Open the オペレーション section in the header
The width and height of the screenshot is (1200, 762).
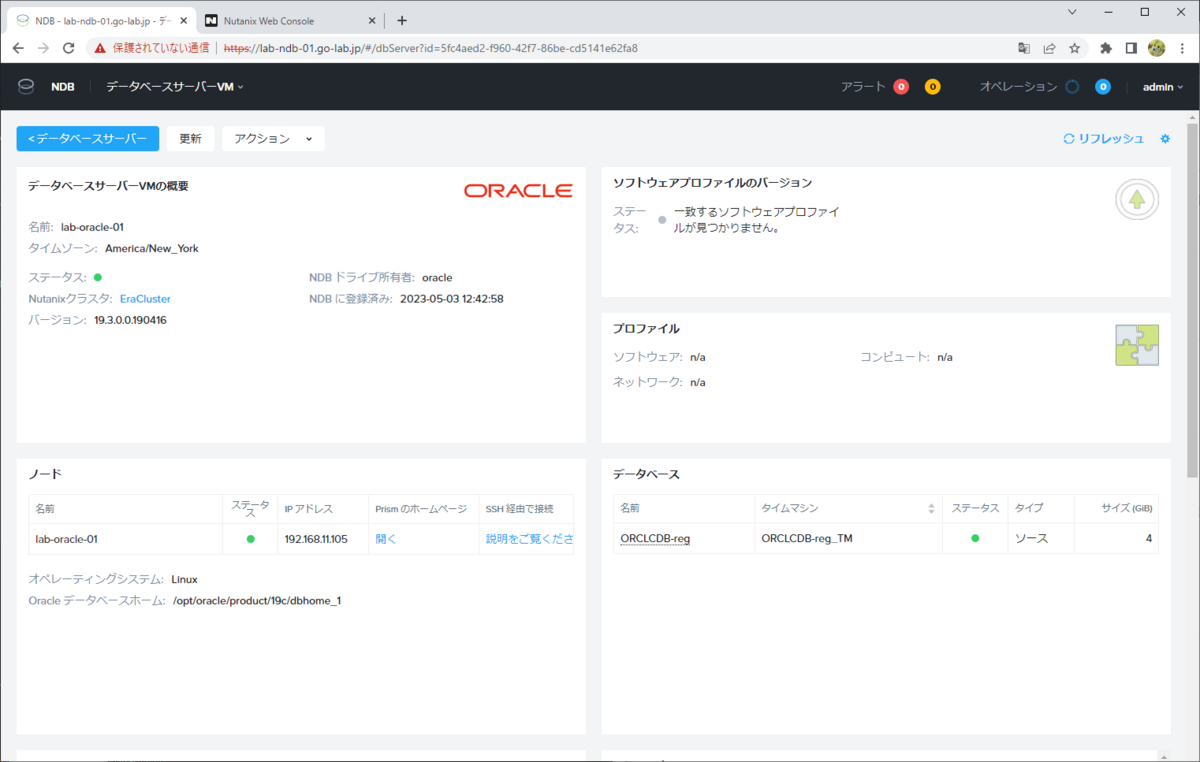pyautogui.click(x=1018, y=87)
